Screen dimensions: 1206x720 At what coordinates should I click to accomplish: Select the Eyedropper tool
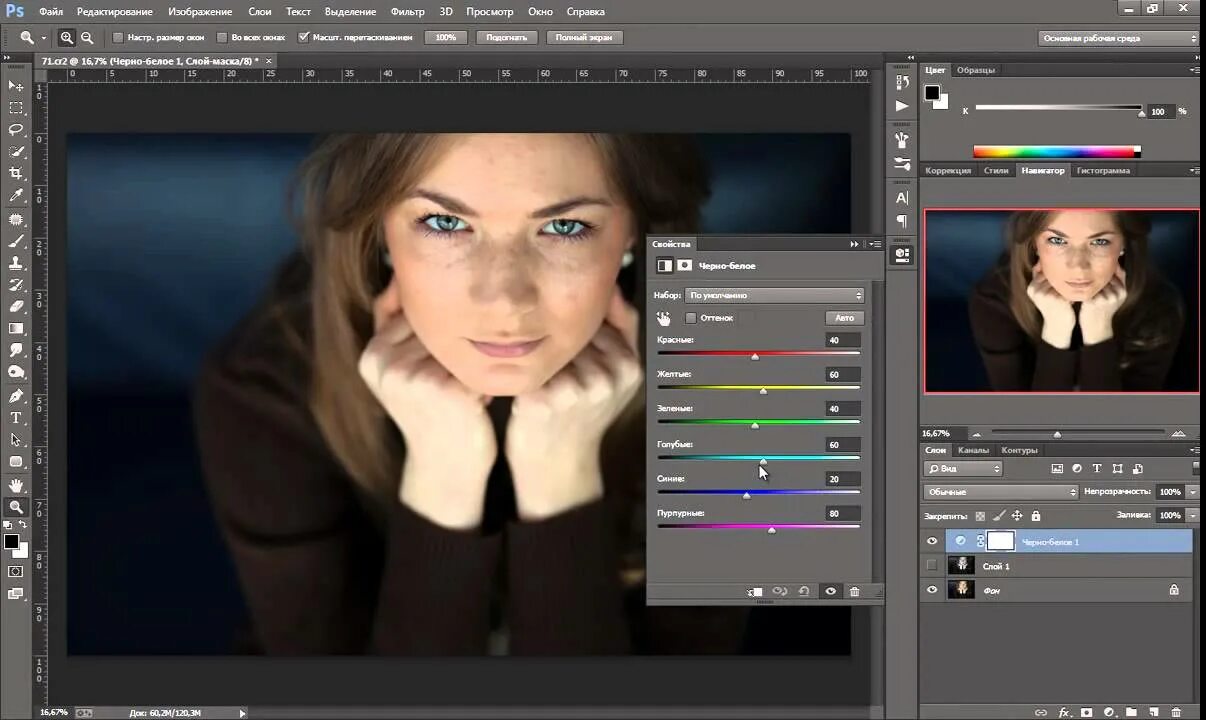tap(16, 196)
